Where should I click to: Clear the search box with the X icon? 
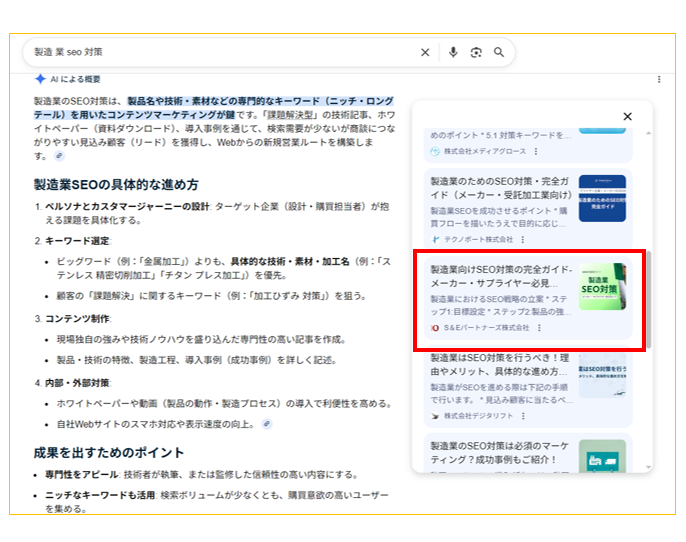pos(425,52)
